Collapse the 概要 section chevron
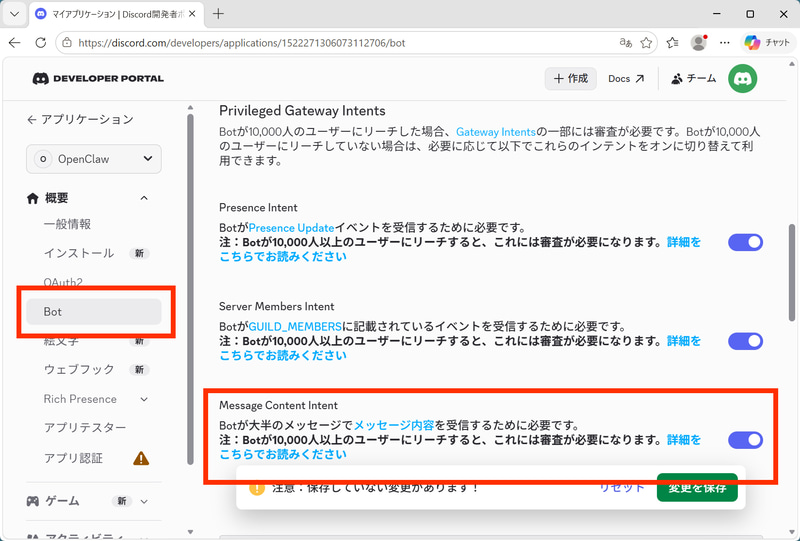The width and height of the screenshot is (800, 541). pos(144,198)
